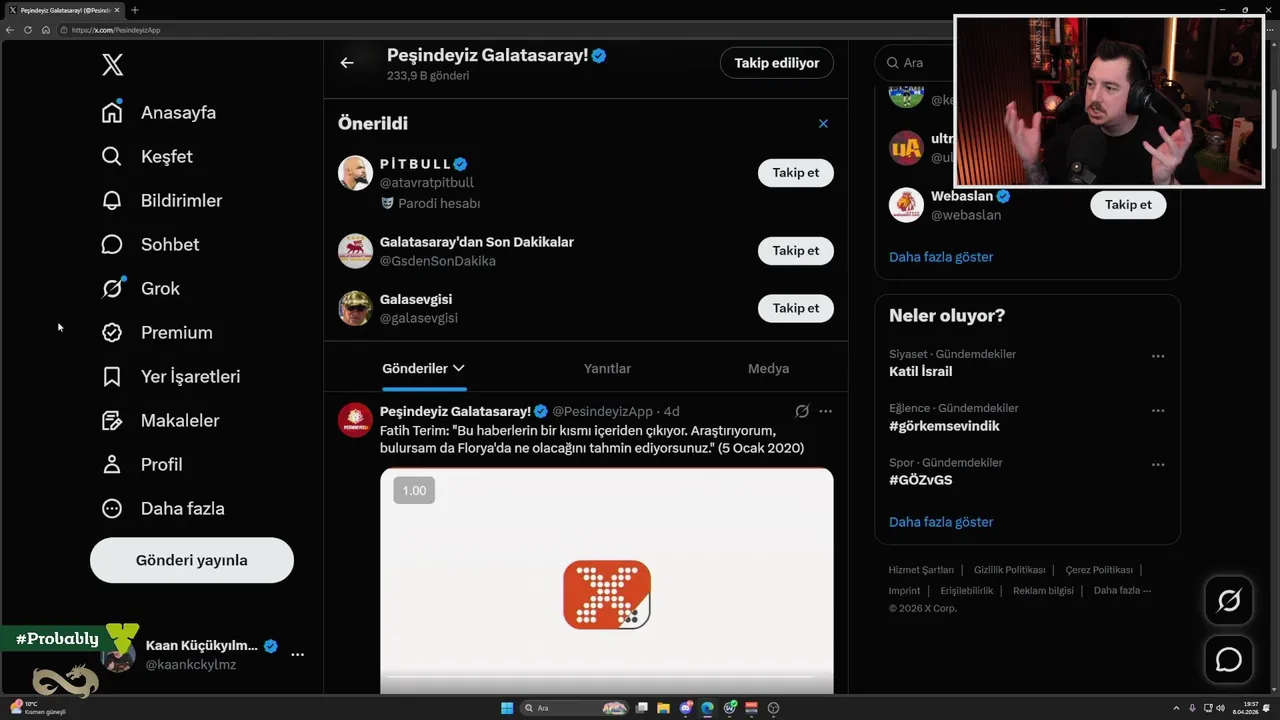Open Grok from the sidebar

pos(141,288)
